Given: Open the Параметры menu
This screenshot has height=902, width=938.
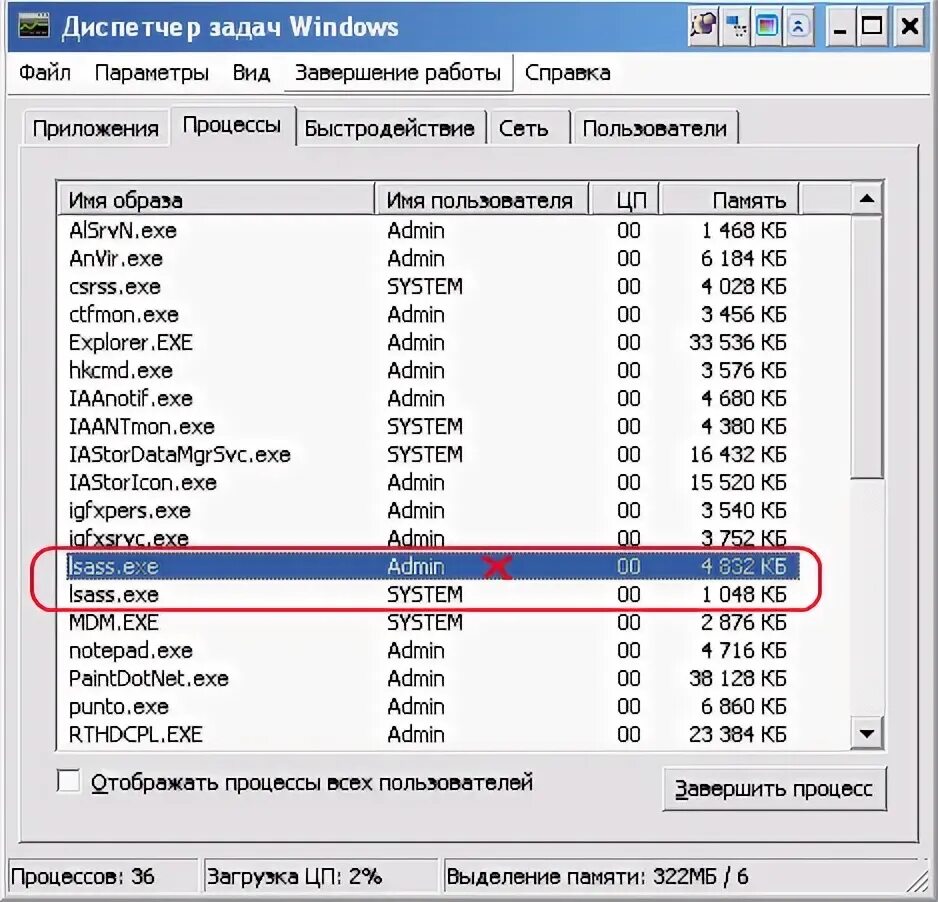Looking at the screenshot, I should point(151,72).
